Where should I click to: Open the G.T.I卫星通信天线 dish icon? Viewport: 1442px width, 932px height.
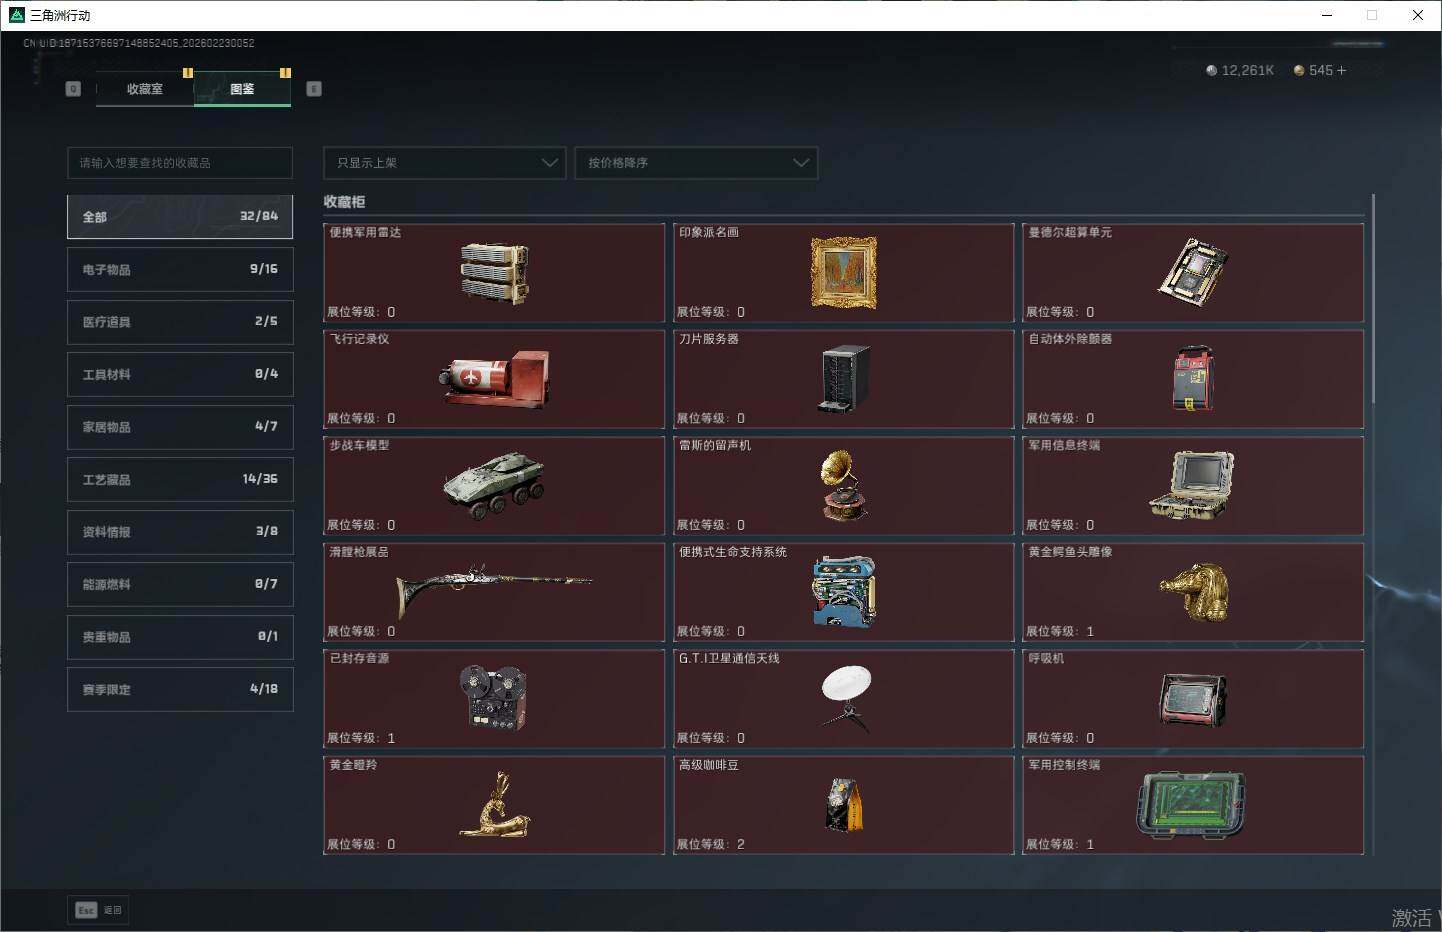846,698
